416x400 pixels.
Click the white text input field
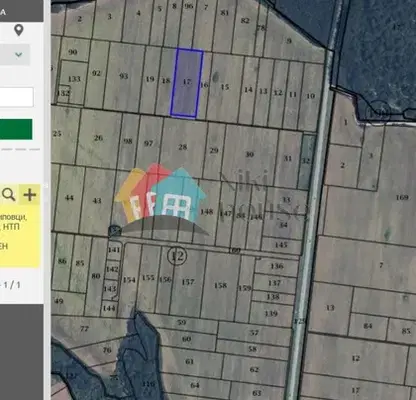pos(16,97)
